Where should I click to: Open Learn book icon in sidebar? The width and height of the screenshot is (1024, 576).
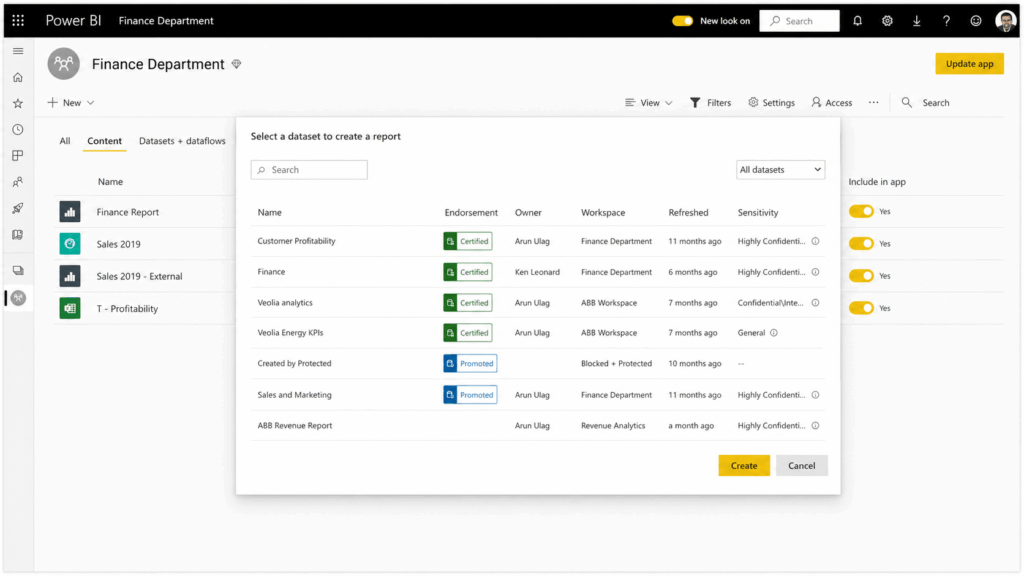(x=18, y=234)
